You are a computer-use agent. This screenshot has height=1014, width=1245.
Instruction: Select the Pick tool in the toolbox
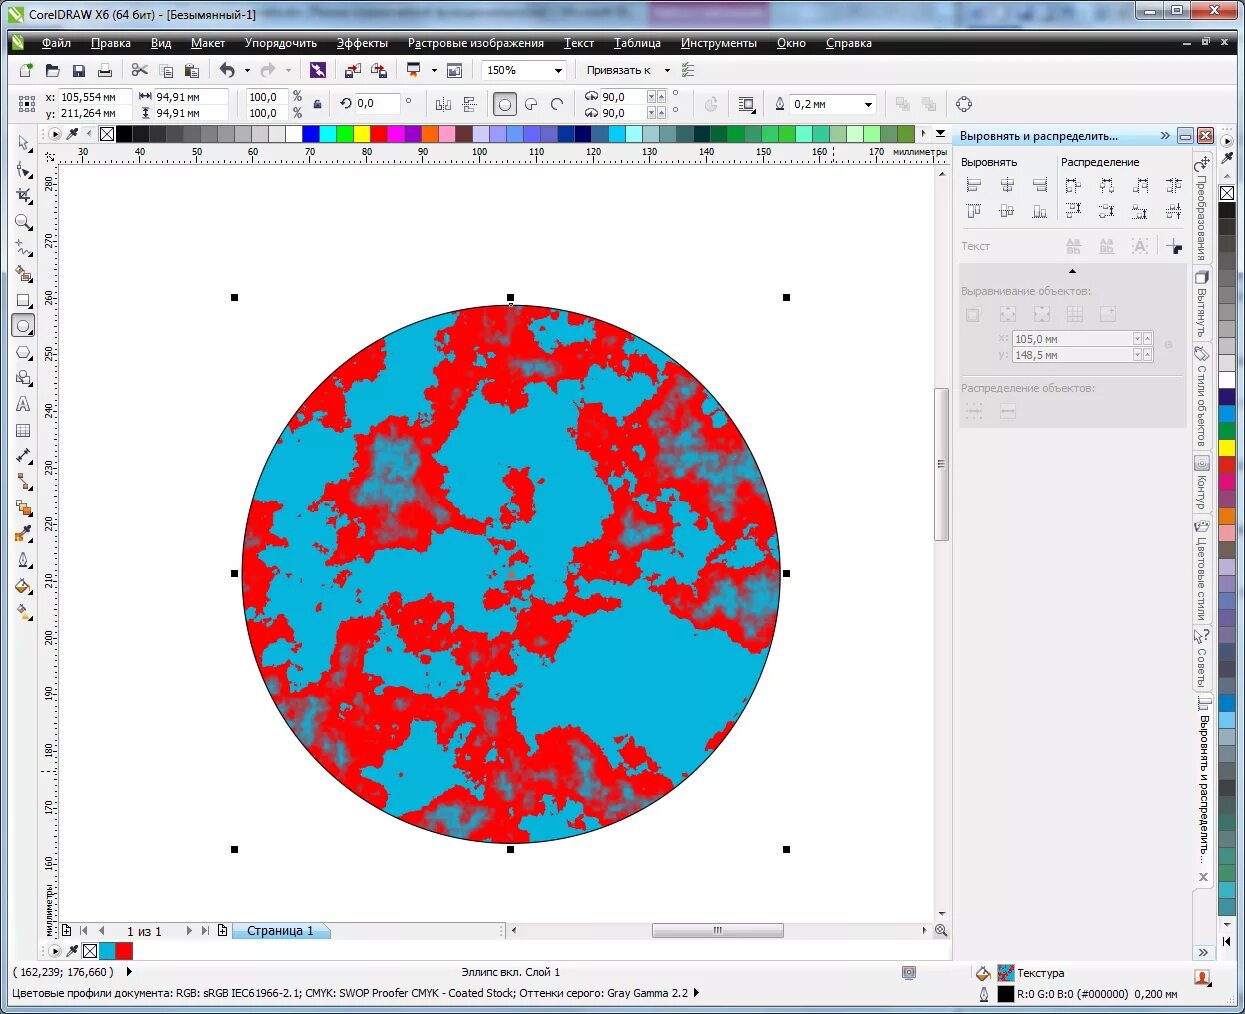[24, 143]
